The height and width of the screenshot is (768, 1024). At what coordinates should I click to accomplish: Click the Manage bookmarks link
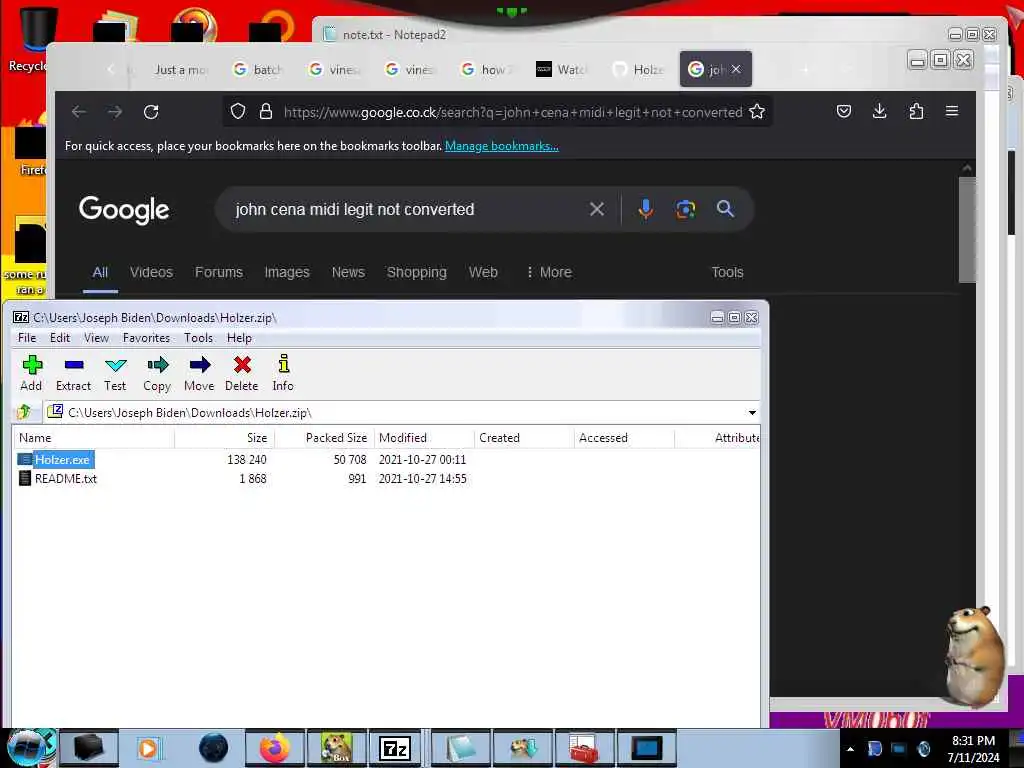point(502,146)
